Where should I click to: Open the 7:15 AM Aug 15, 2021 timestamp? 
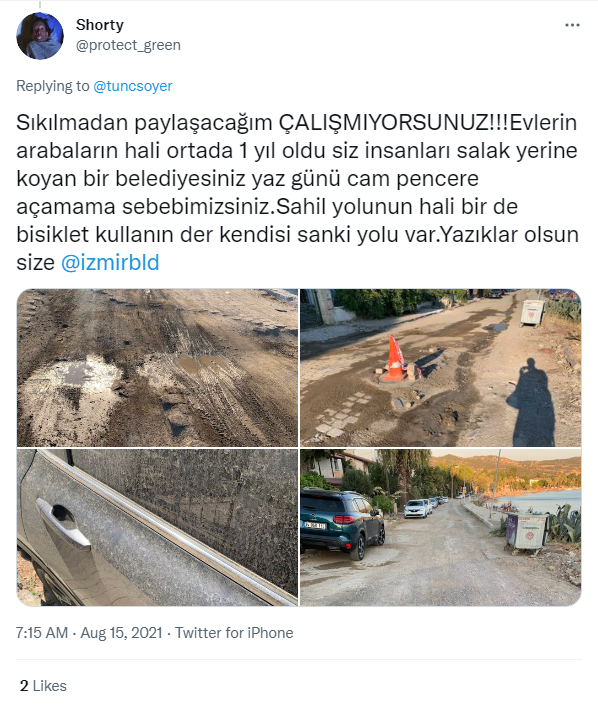[x=89, y=633]
